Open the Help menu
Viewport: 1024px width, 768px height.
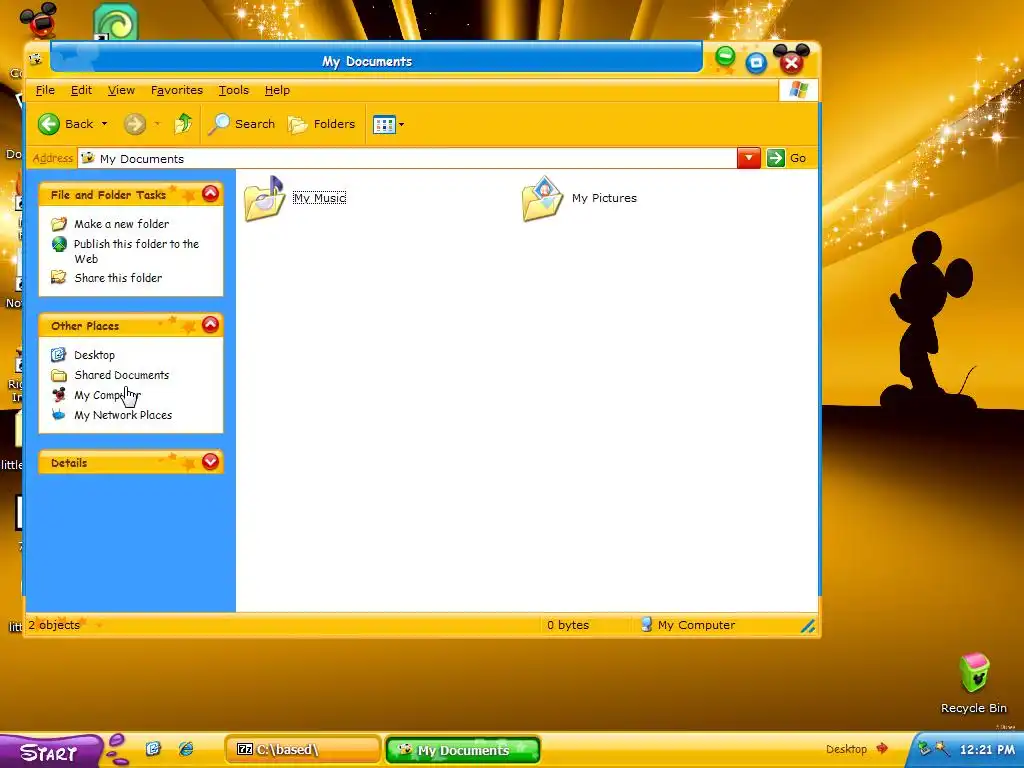(277, 90)
